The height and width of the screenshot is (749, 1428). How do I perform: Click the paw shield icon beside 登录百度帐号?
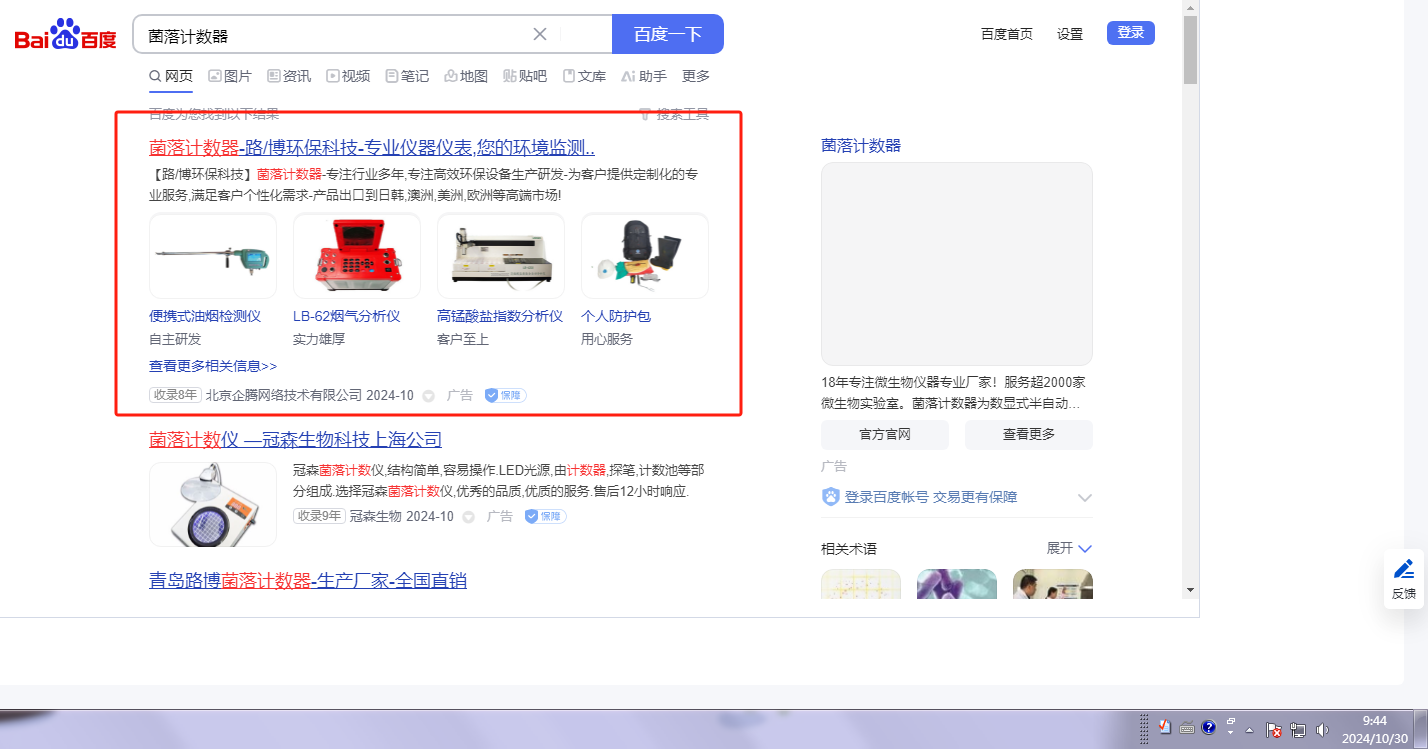pos(830,497)
